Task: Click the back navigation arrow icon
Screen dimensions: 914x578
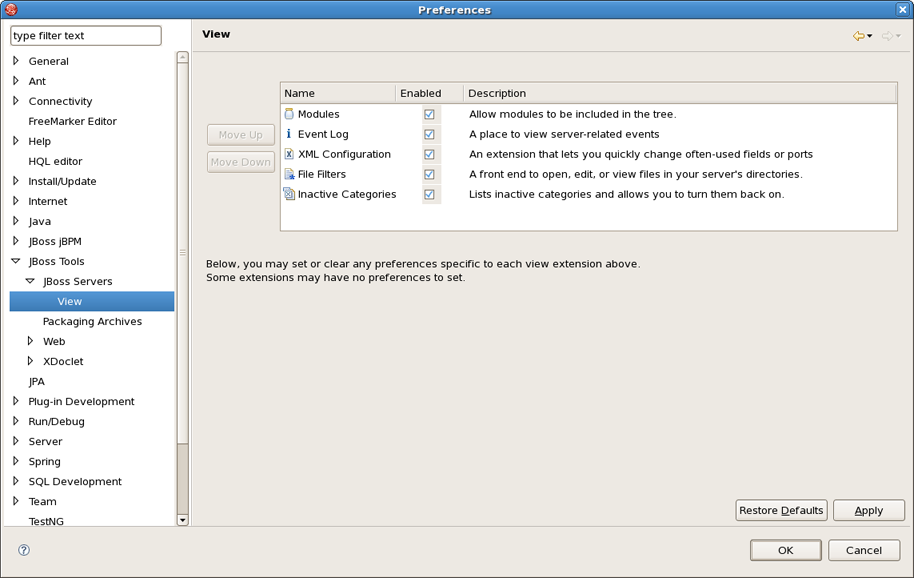Action: click(858, 36)
